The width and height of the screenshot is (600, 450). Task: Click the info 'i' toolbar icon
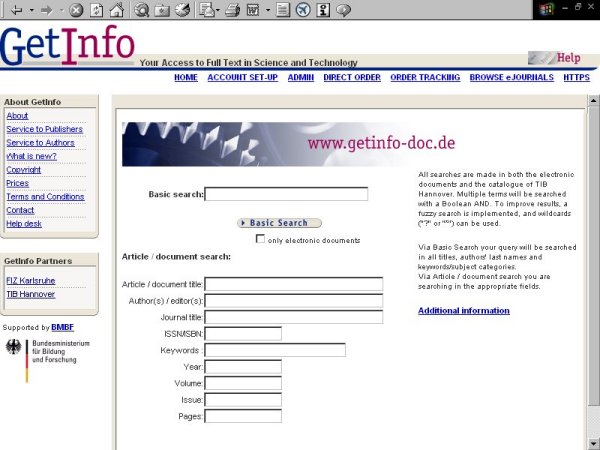pyautogui.click(x=323, y=10)
